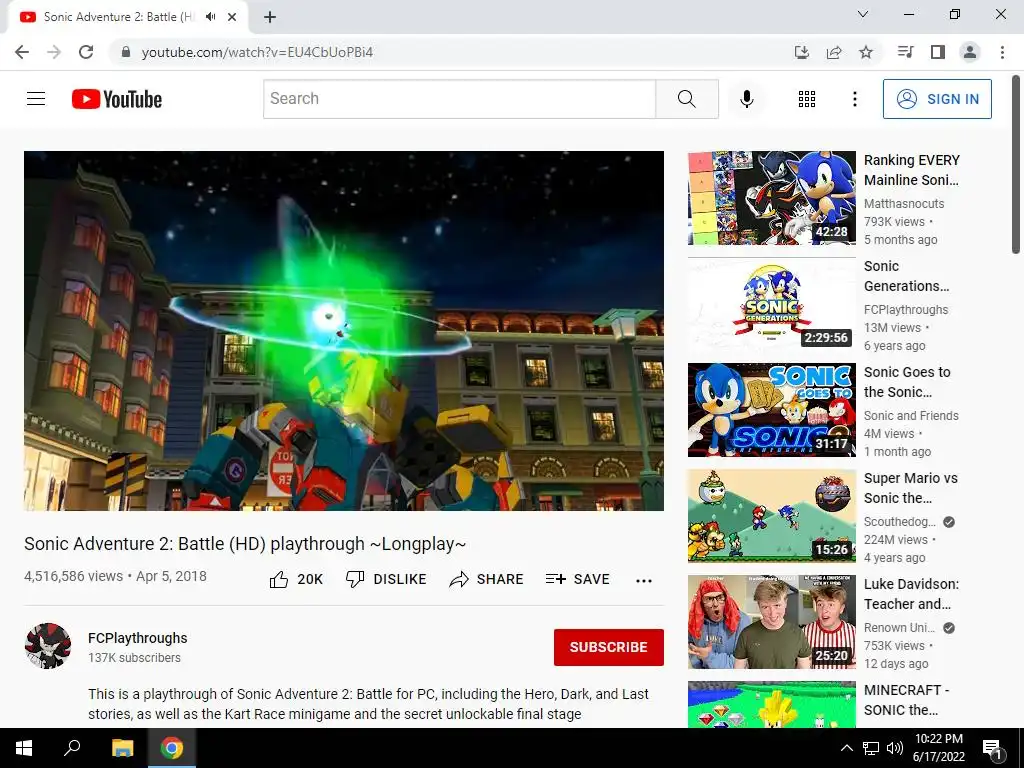Open the FCPlaythroughs channel name link

coord(138,638)
